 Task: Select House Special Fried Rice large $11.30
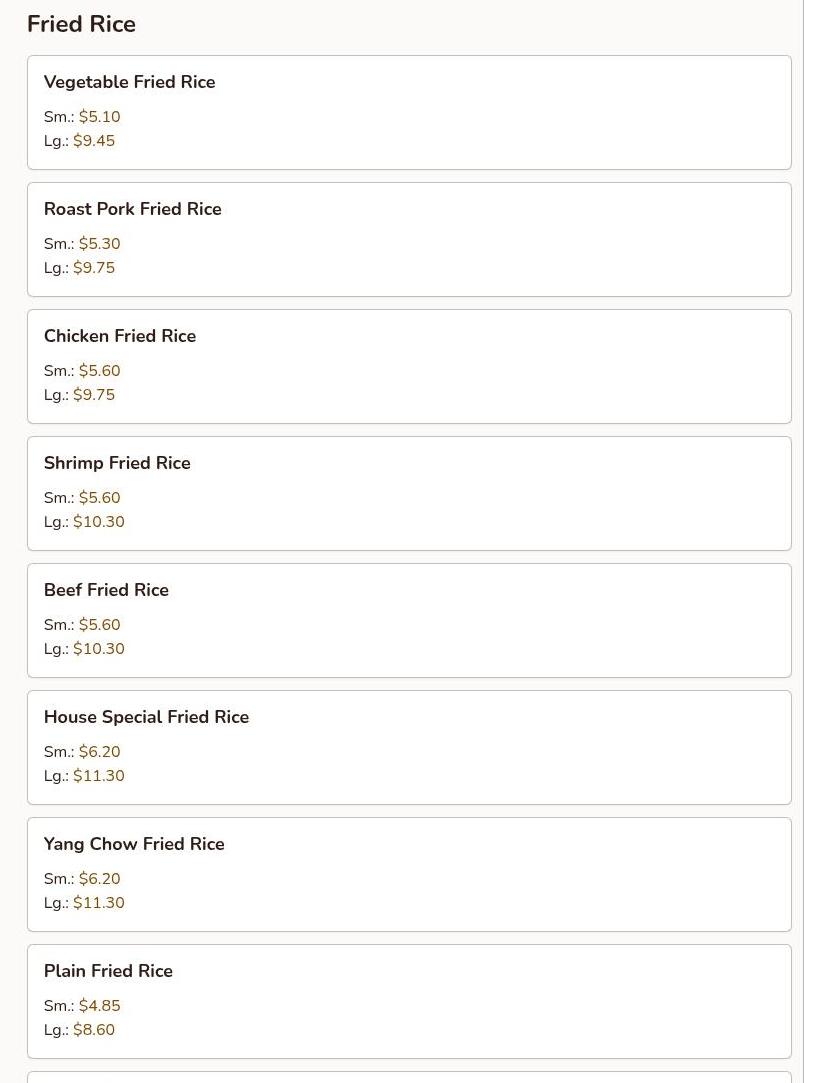[99, 776]
